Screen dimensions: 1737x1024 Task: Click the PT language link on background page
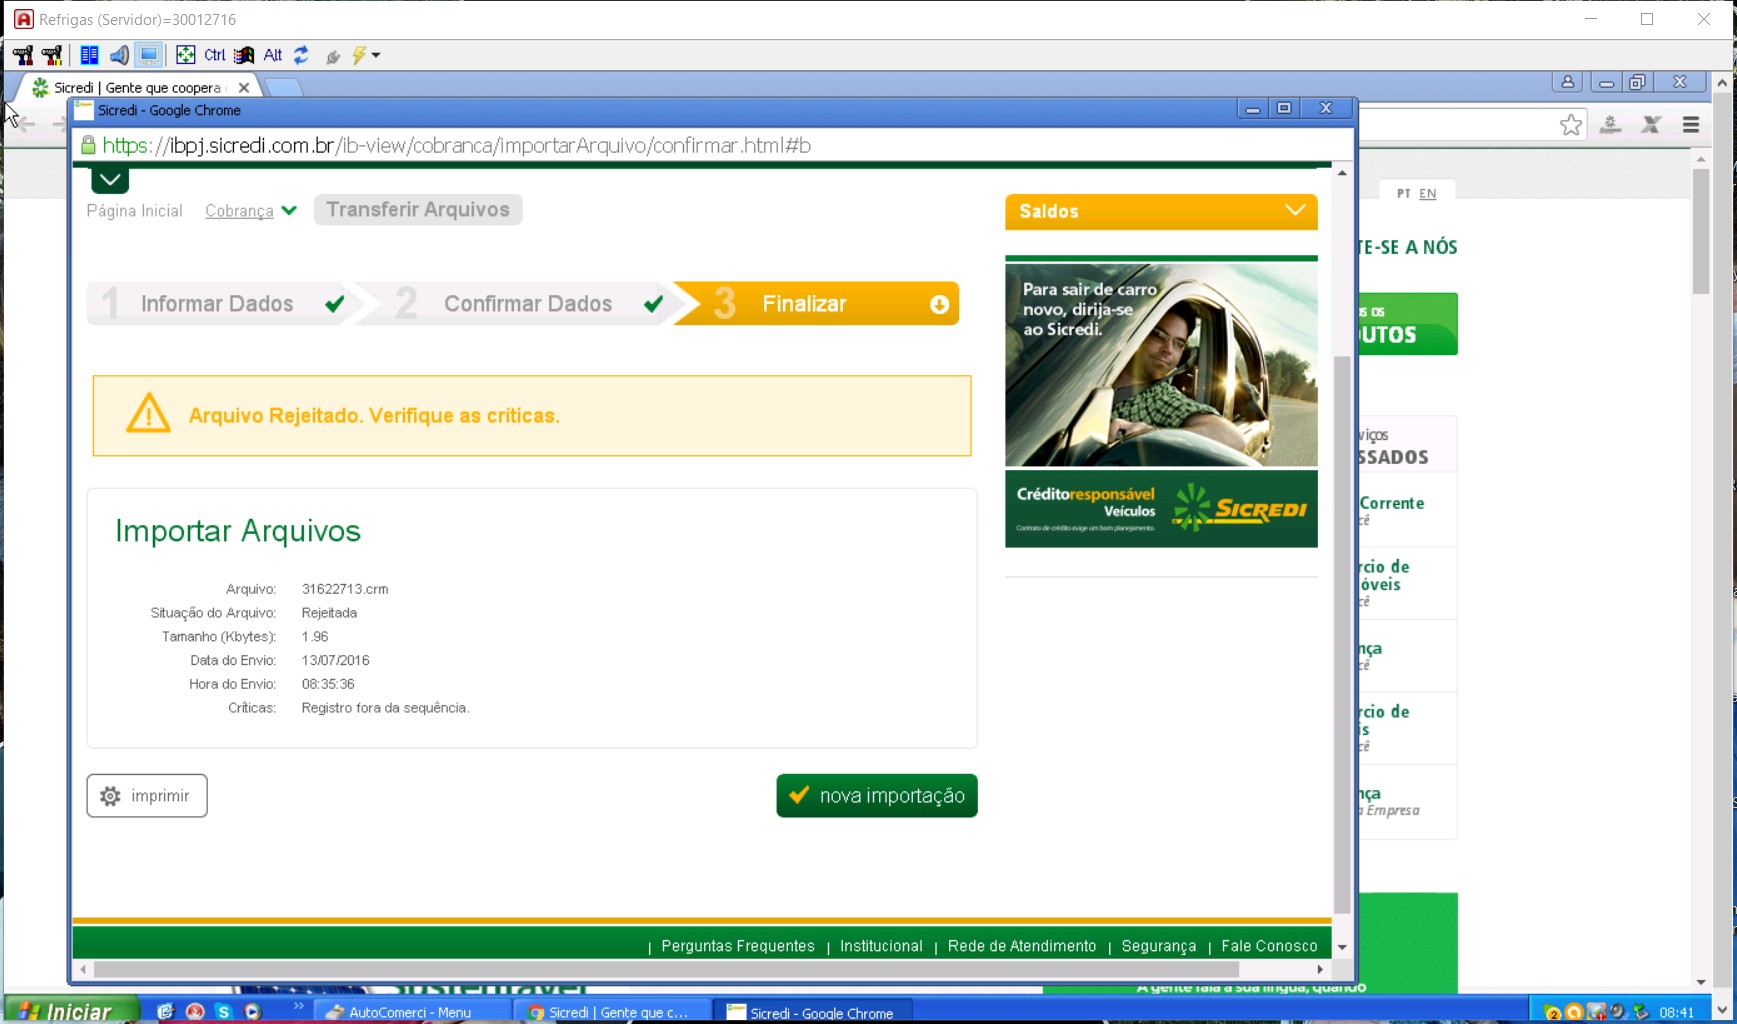point(1404,194)
